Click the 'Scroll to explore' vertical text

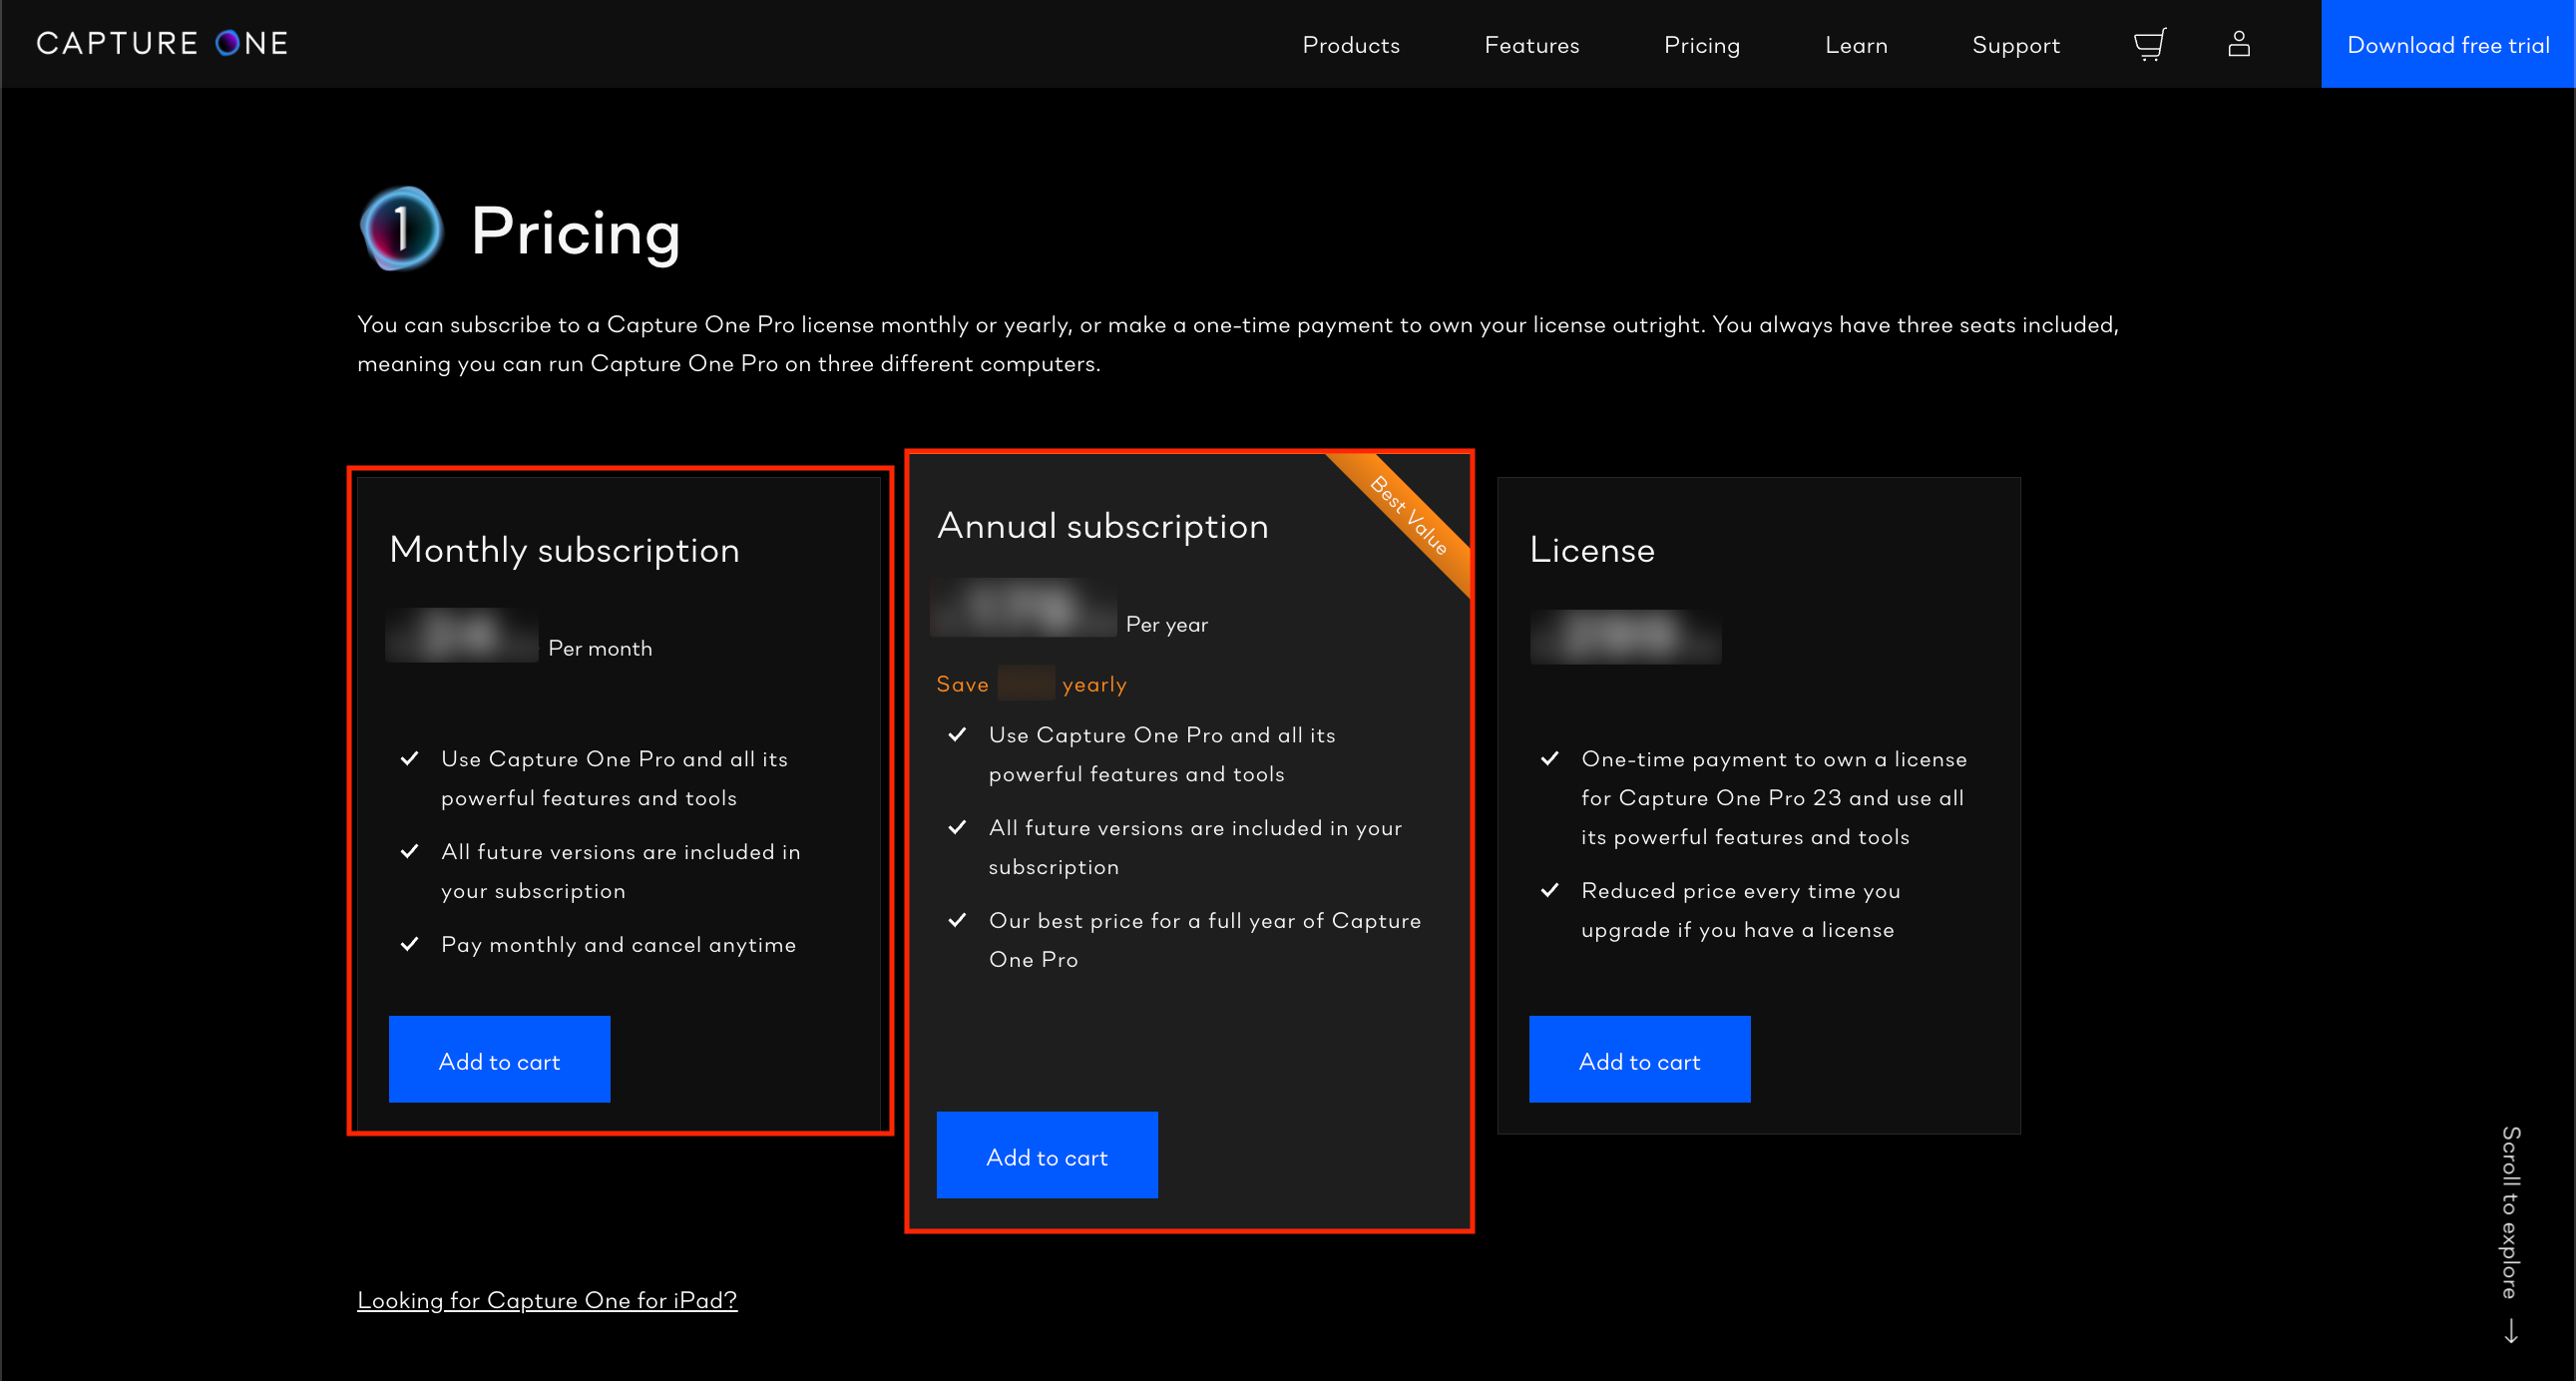coord(2511,1213)
